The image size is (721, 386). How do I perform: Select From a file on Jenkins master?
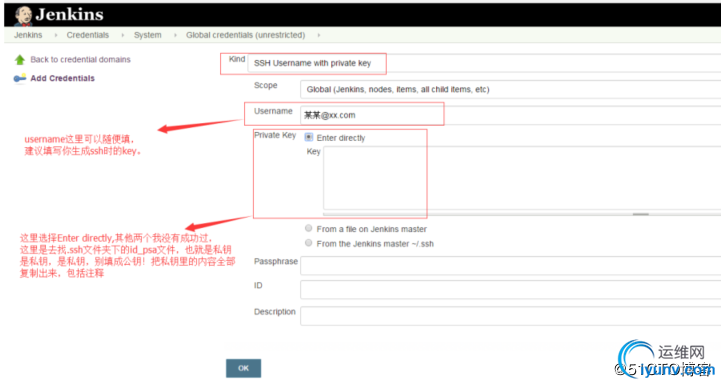click(309, 228)
